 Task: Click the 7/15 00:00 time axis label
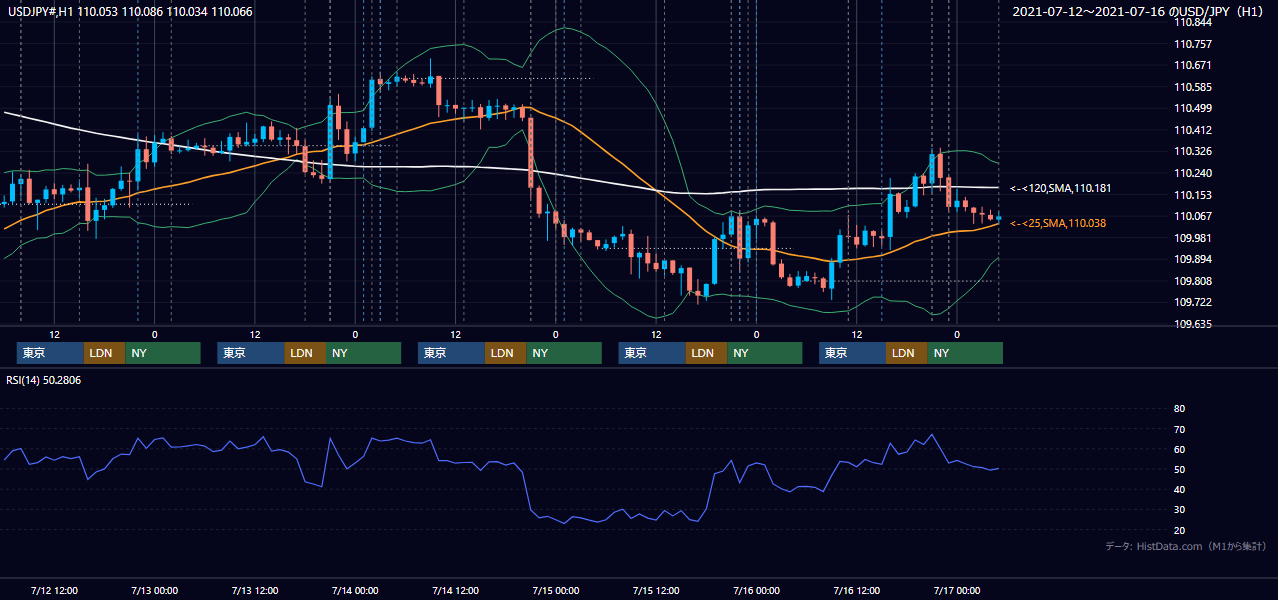click(555, 590)
